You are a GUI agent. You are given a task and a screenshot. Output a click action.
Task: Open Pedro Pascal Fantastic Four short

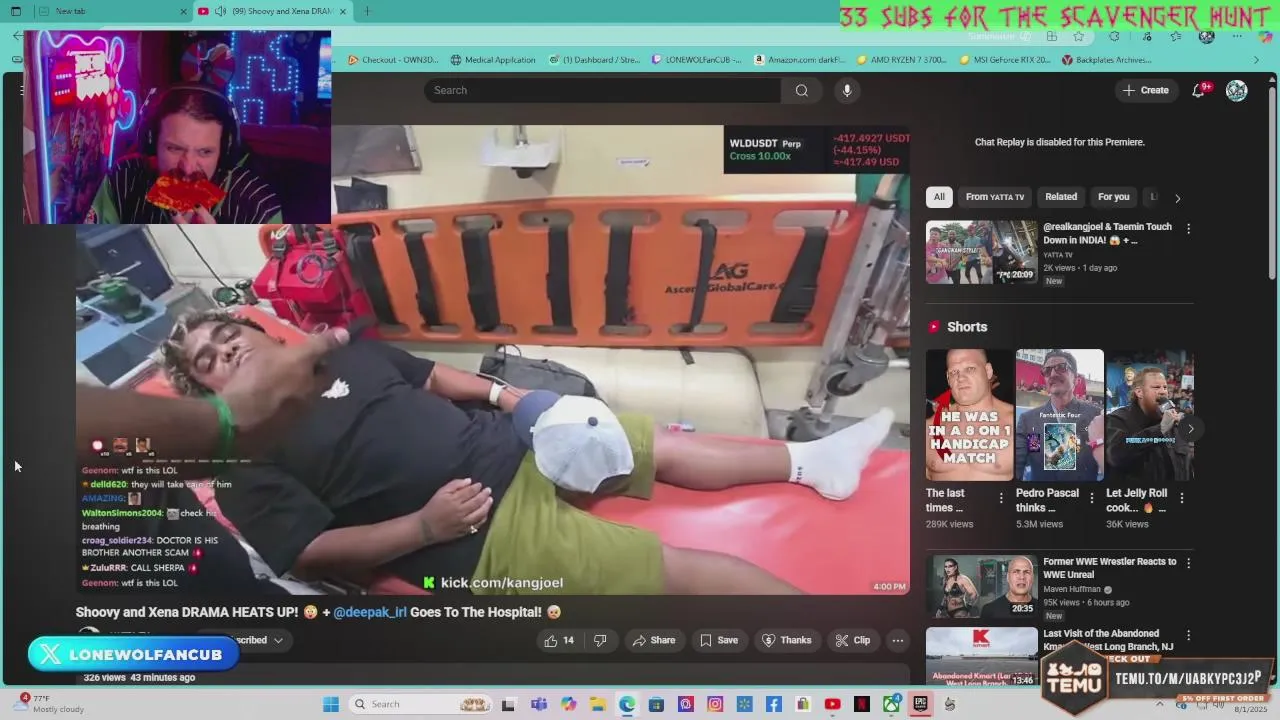point(1059,415)
